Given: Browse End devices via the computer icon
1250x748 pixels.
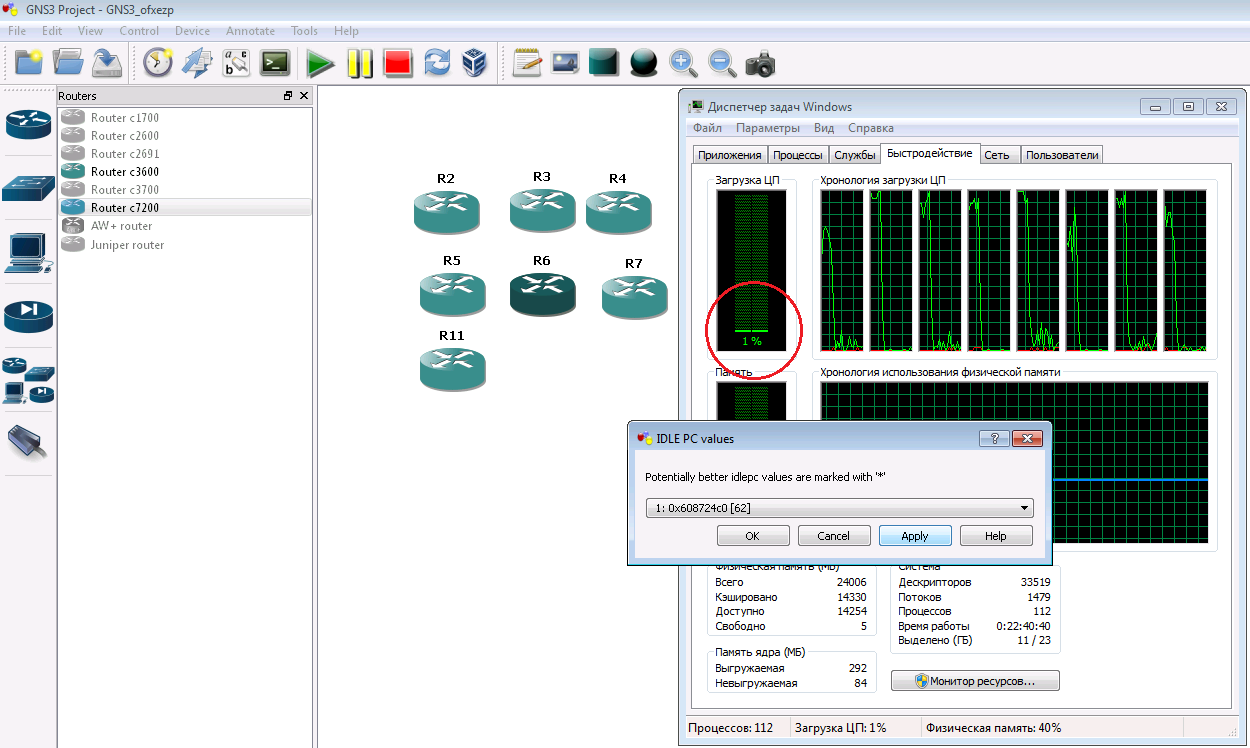Looking at the screenshot, I should pos(27,254).
